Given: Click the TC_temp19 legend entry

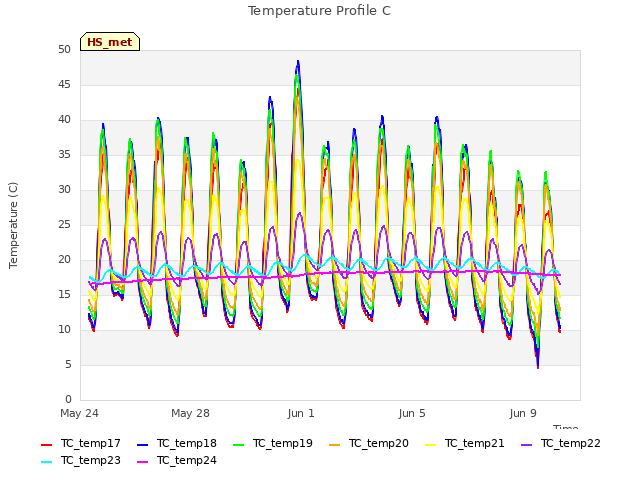Looking at the screenshot, I should click(273, 443).
